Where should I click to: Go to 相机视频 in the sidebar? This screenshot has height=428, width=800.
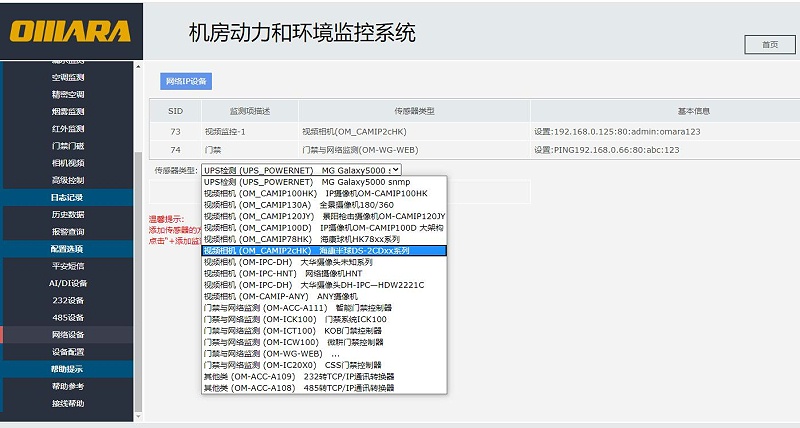[x=68, y=163]
